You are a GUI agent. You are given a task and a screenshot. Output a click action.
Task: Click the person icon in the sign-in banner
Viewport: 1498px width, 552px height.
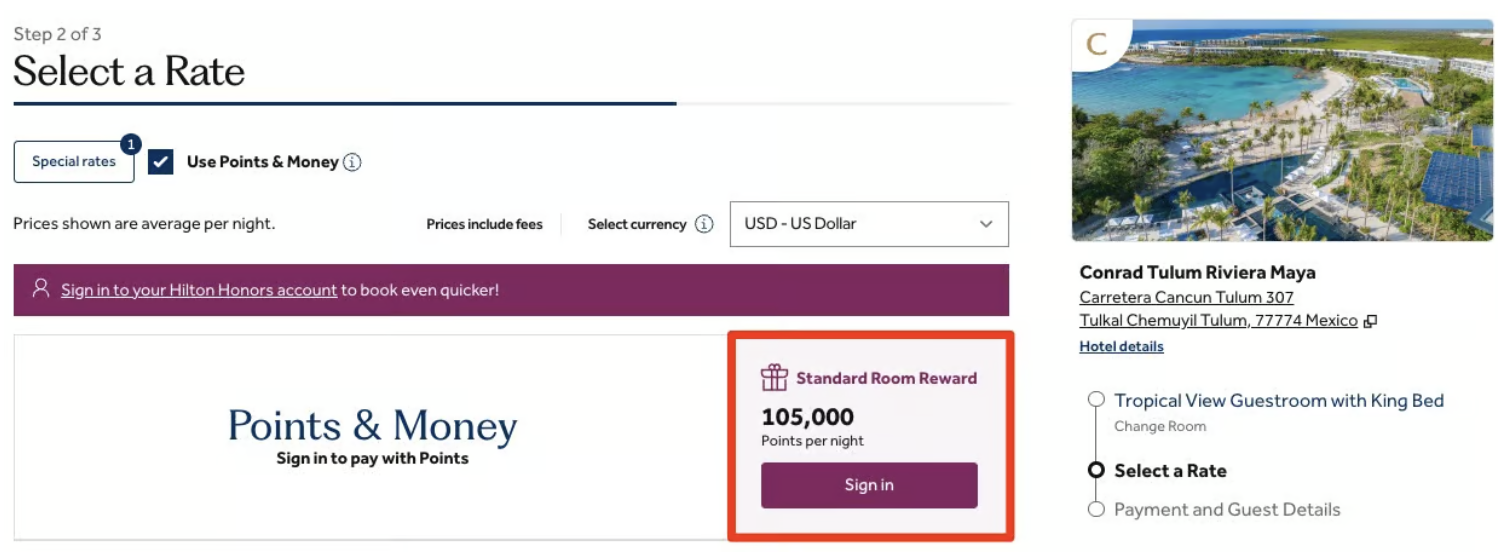pyautogui.click(x=40, y=289)
